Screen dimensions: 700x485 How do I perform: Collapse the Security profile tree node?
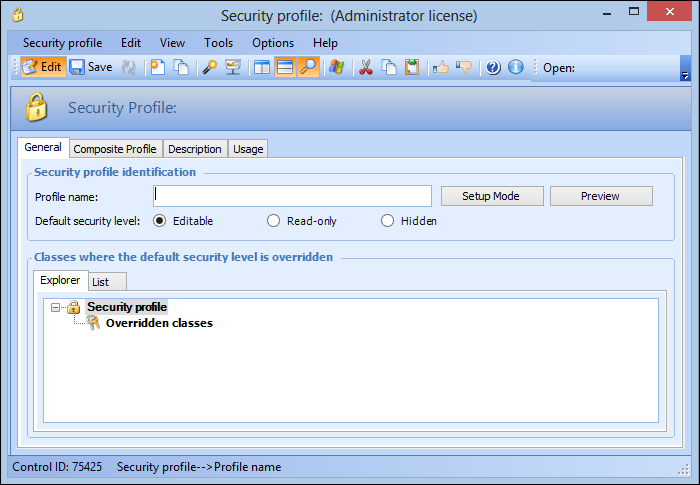(56, 308)
